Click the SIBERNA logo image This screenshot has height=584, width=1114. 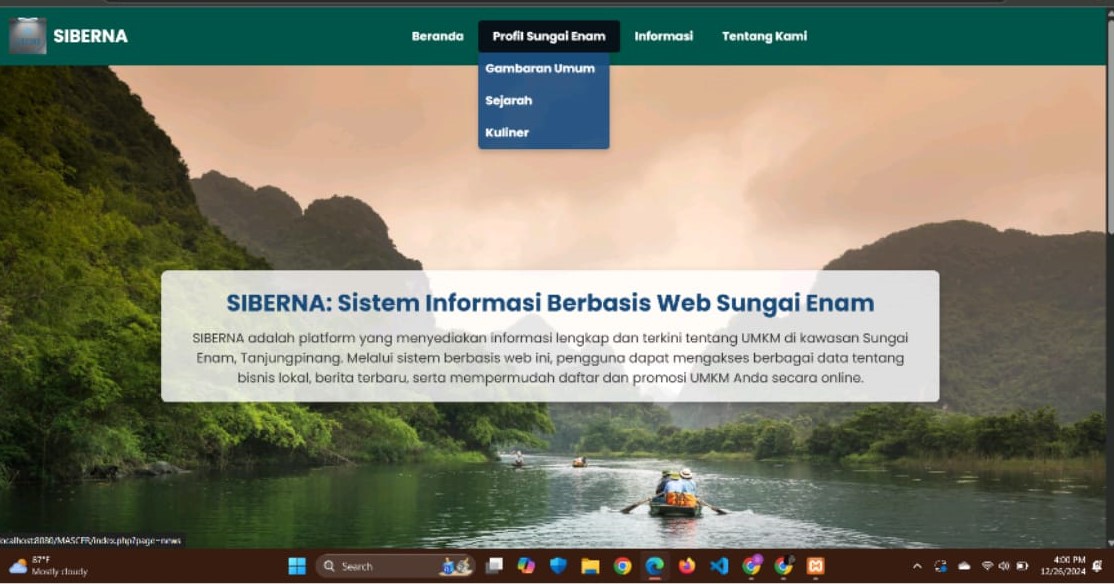[x=28, y=36]
